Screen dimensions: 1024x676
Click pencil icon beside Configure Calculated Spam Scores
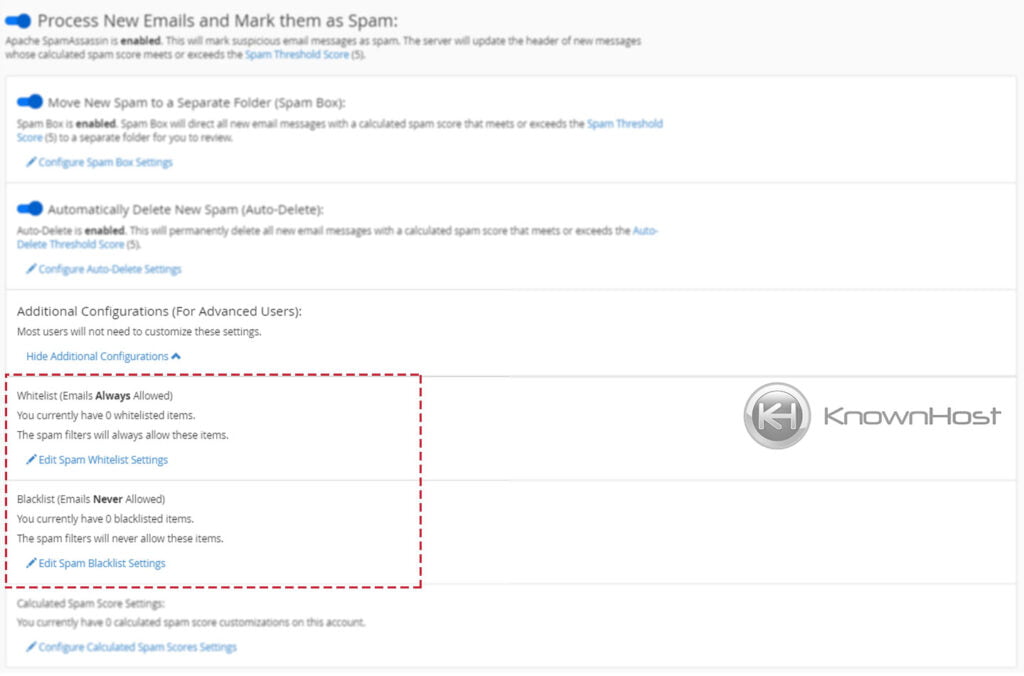pyautogui.click(x=31, y=646)
